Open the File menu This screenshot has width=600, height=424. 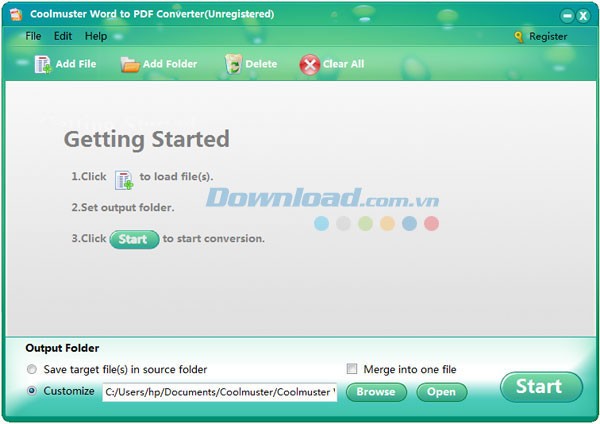(33, 36)
